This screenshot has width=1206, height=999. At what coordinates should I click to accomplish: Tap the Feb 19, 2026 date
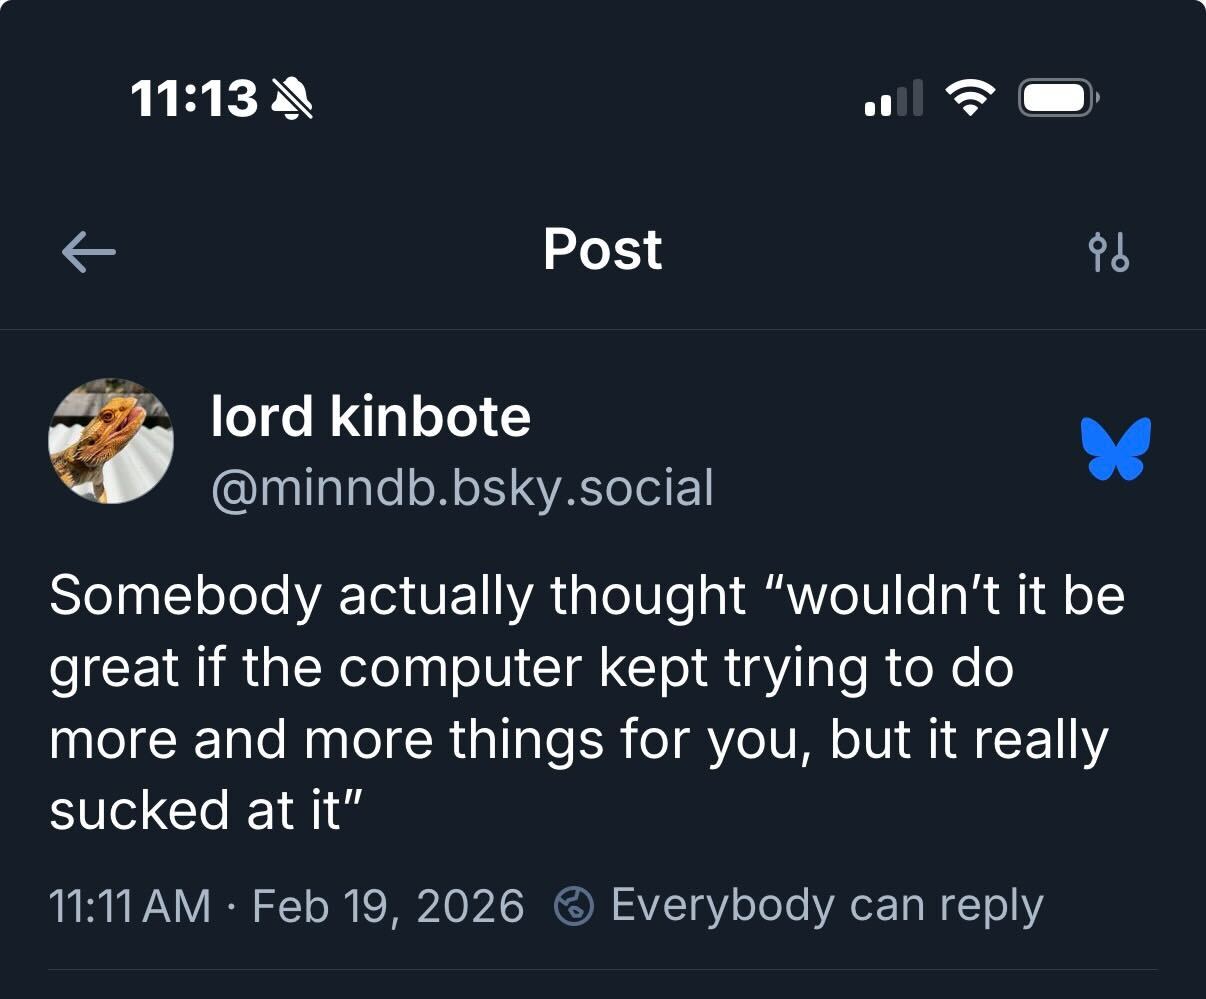[388, 906]
